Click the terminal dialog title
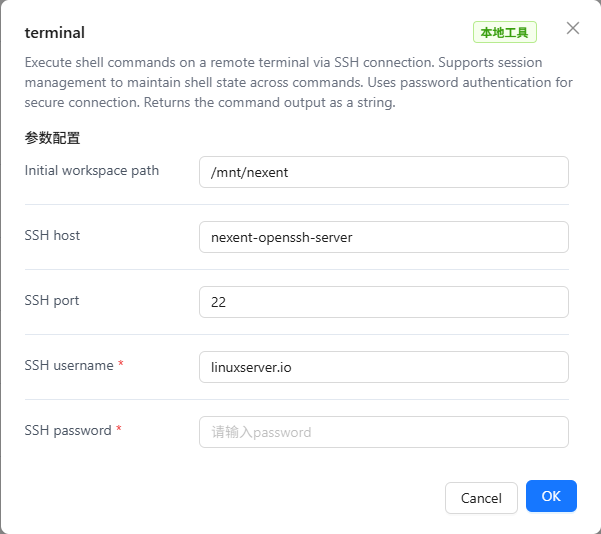Viewport: 601px width, 534px height. pyautogui.click(x=55, y=33)
